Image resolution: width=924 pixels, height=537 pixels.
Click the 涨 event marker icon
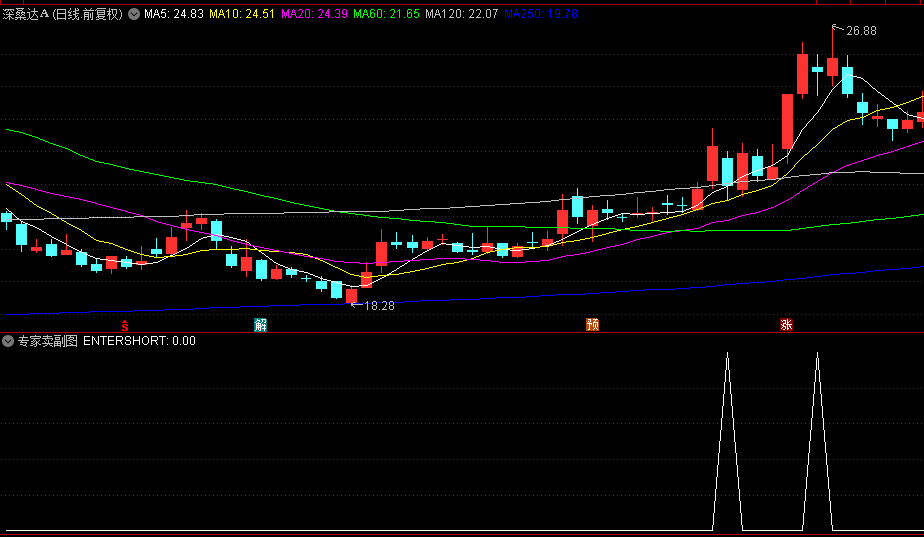pyautogui.click(x=786, y=325)
